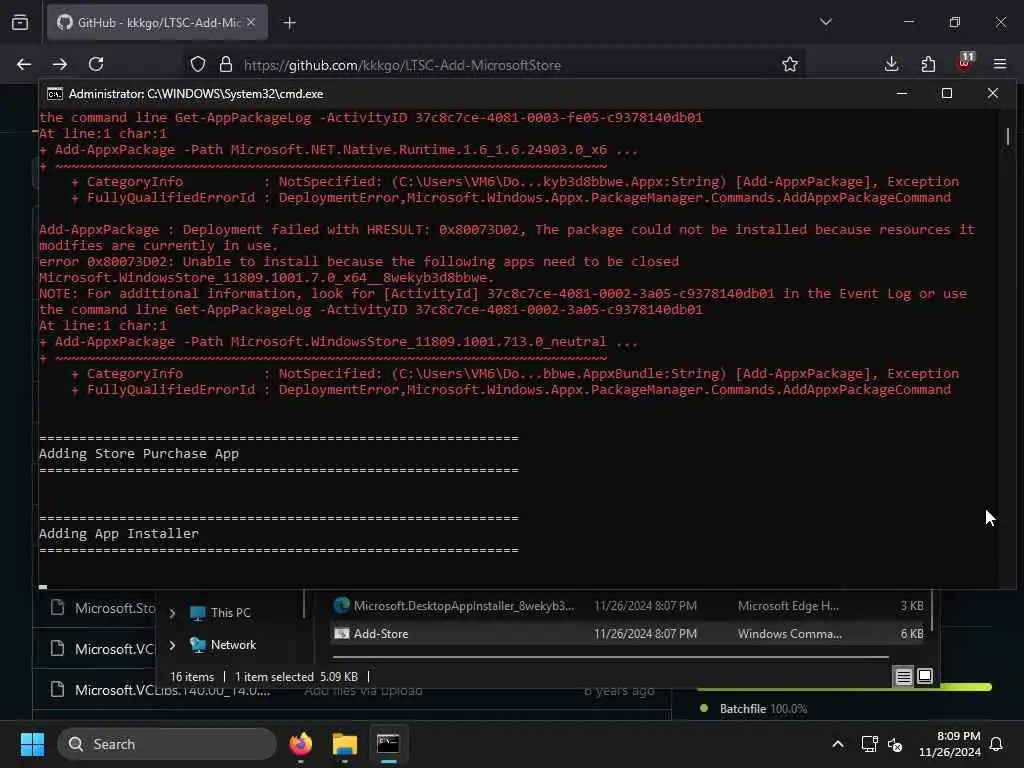The width and height of the screenshot is (1024, 768).
Task: Click the GitHub URL address bar
Action: (402, 65)
